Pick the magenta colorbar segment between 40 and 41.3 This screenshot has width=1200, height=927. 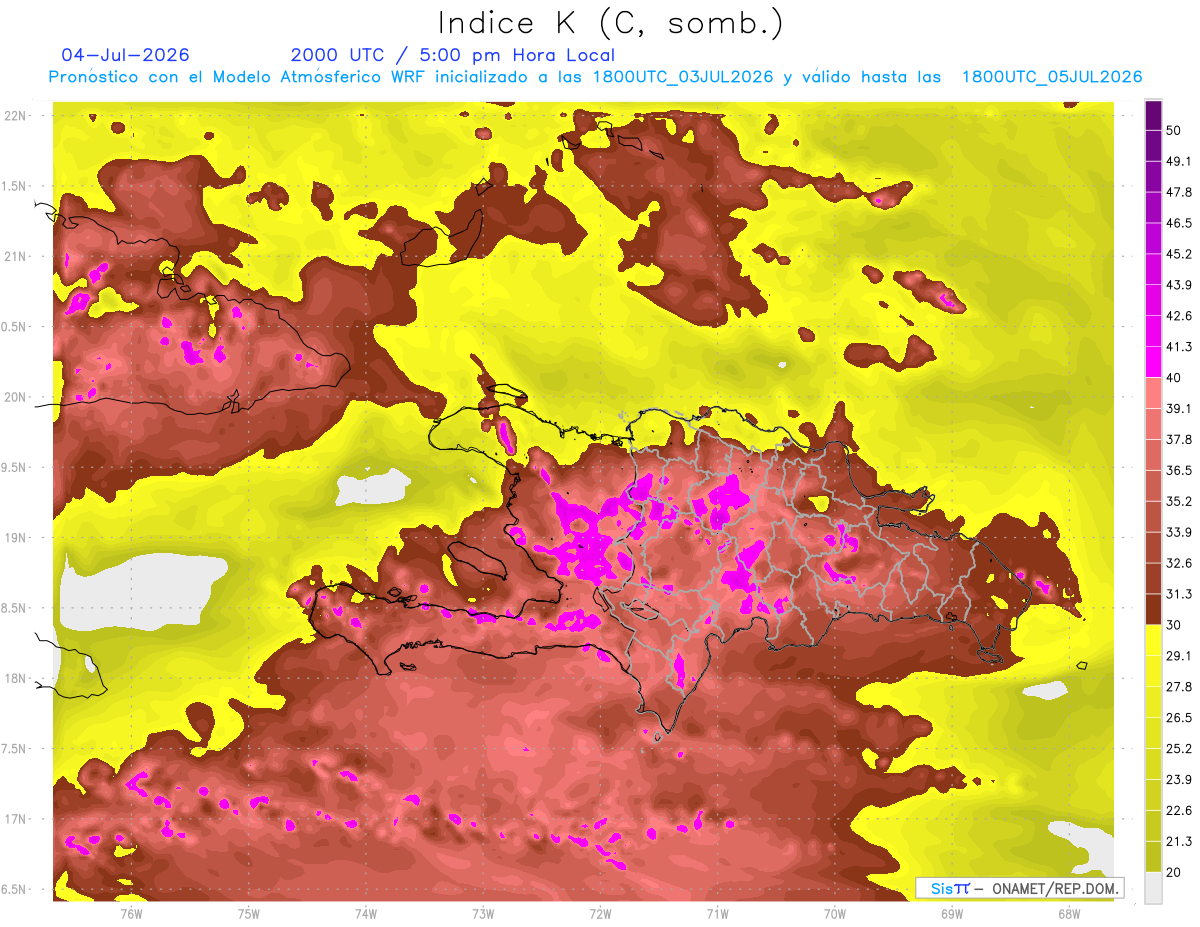click(x=1153, y=362)
